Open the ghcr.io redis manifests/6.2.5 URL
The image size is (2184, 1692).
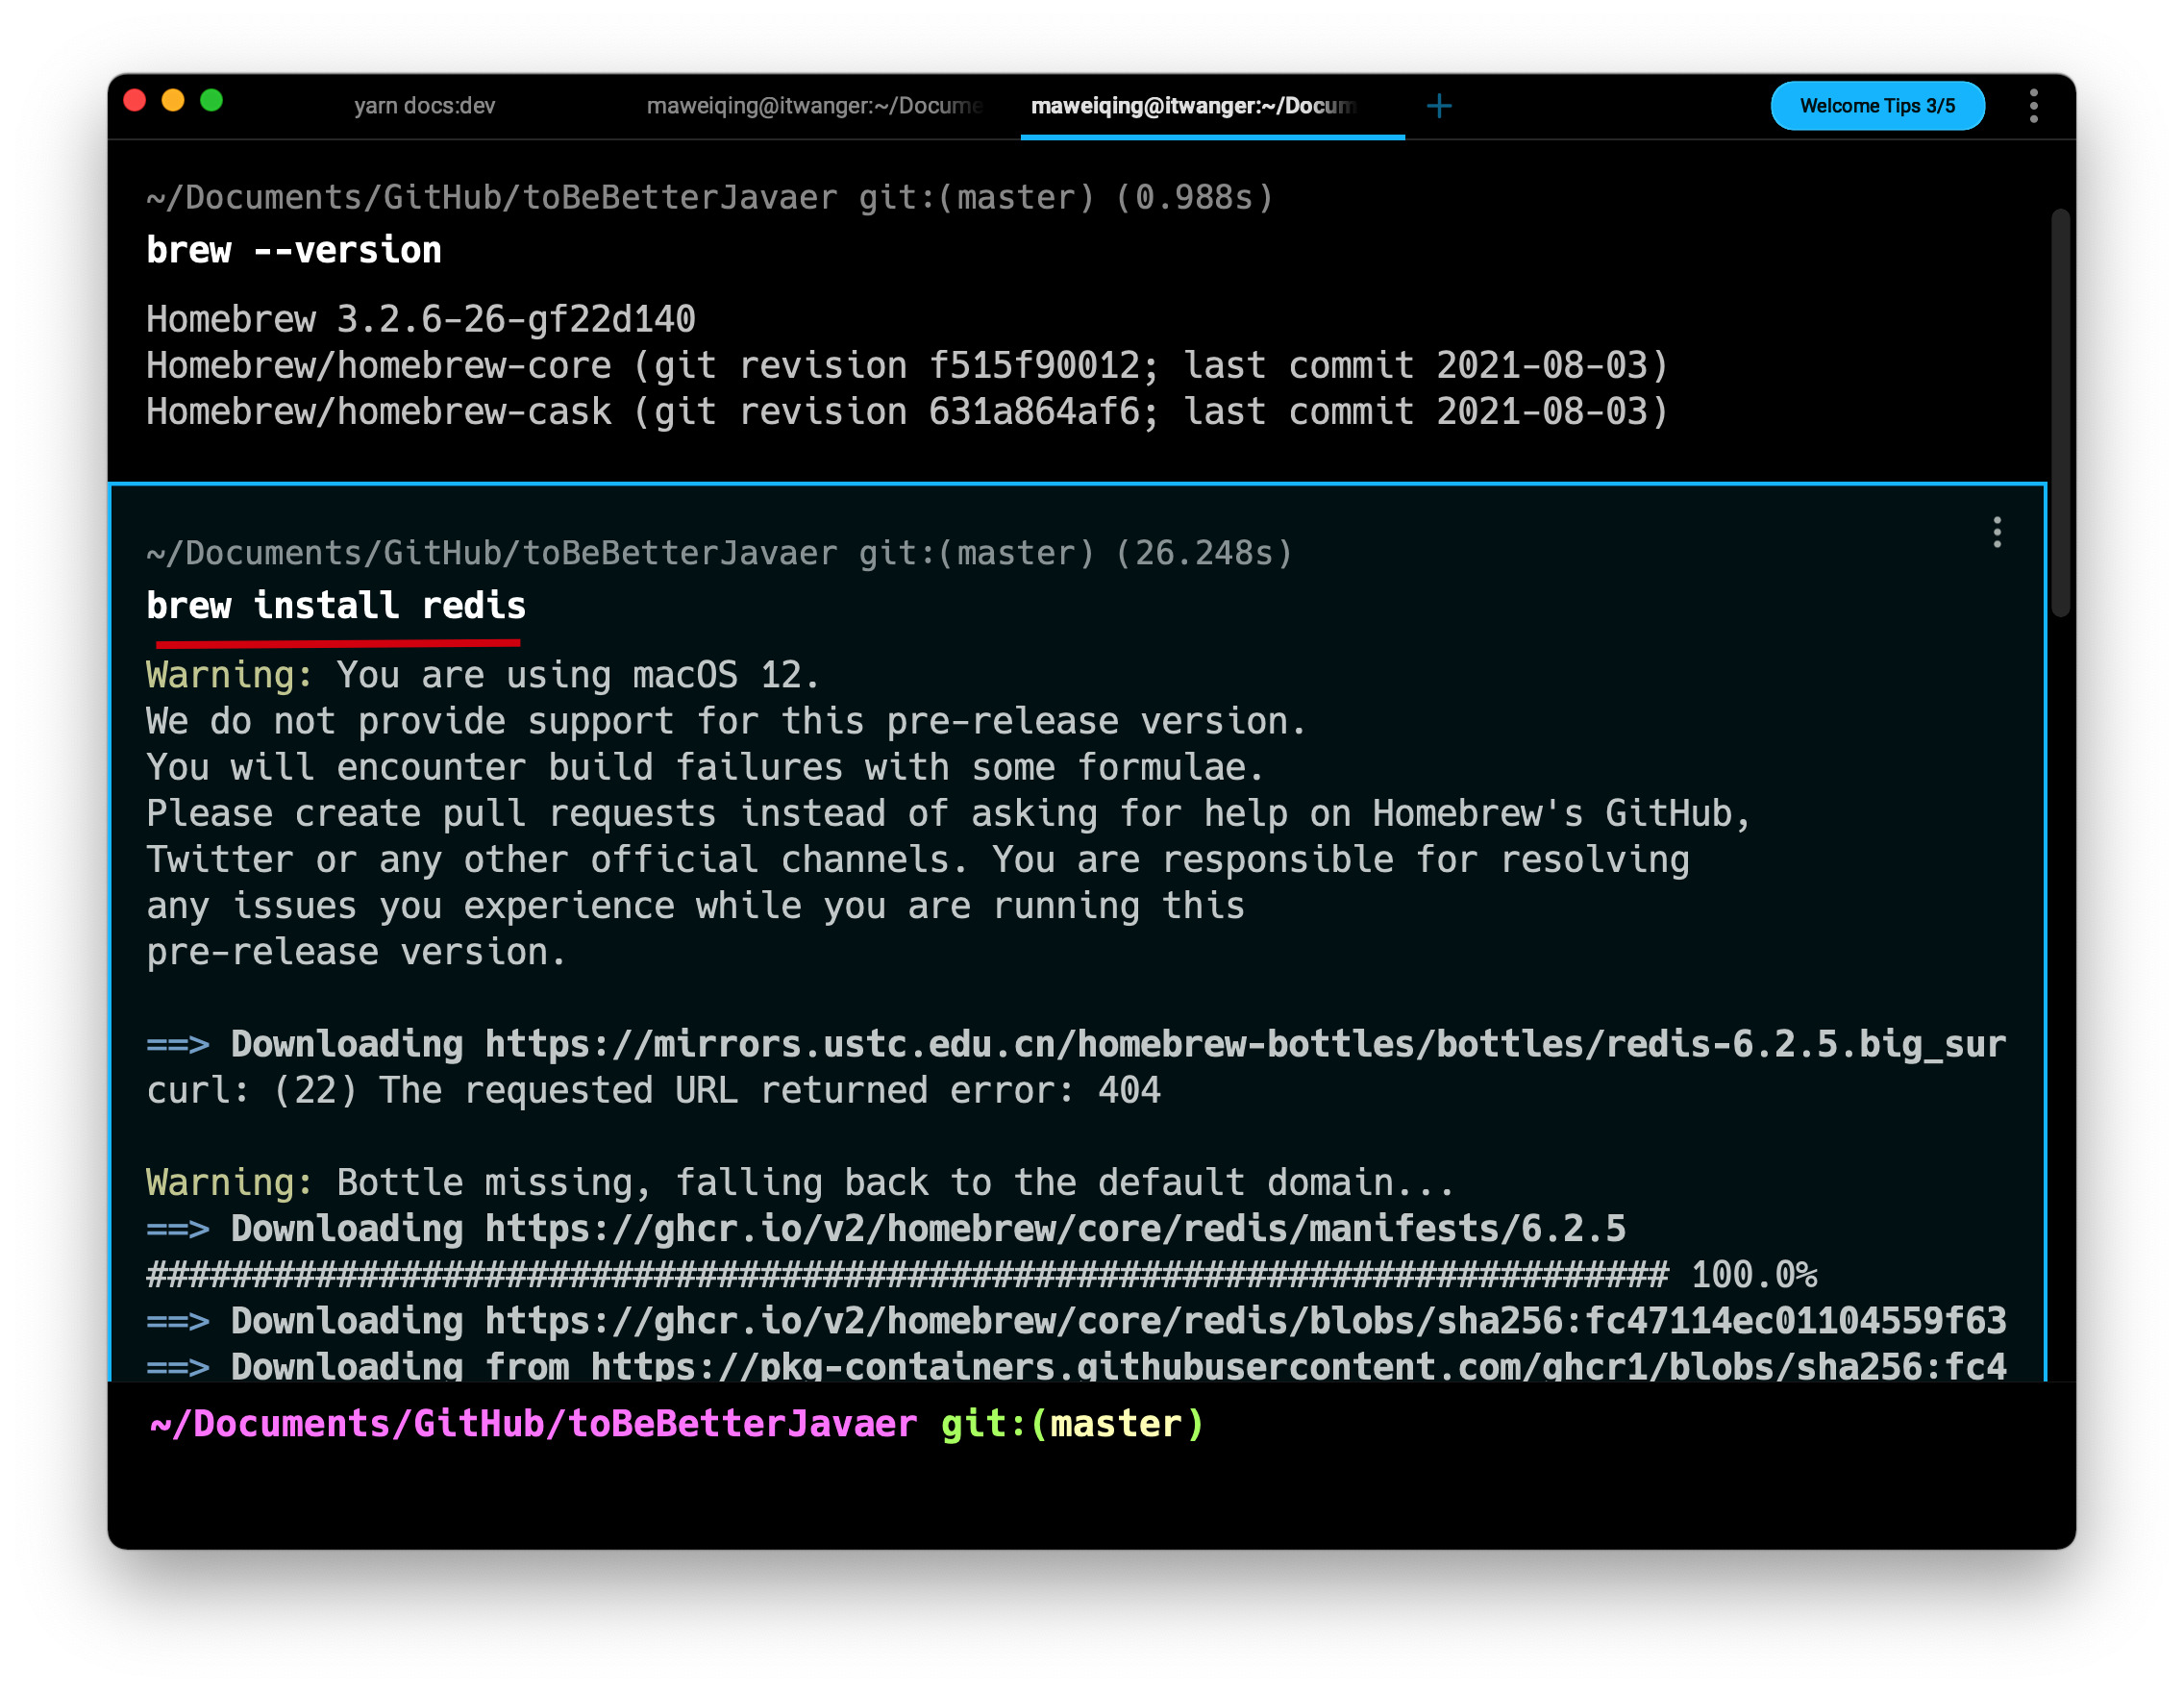coord(1054,1229)
